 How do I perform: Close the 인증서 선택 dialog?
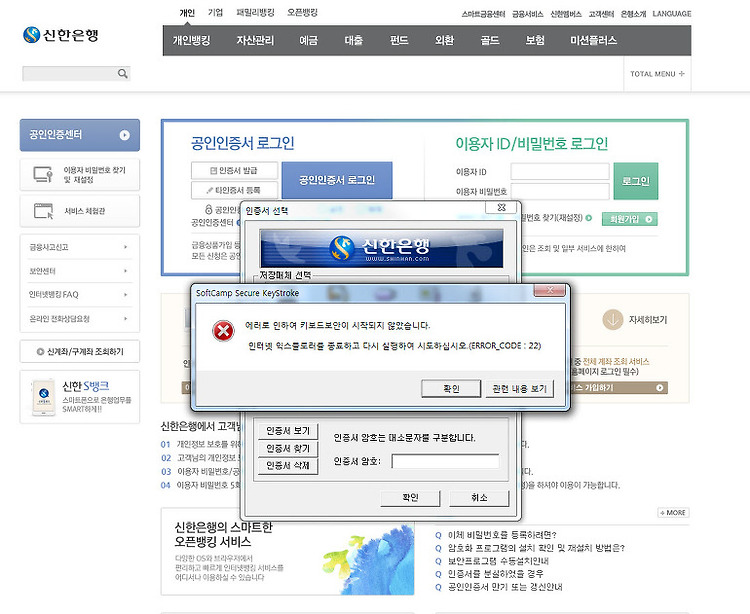pos(501,207)
